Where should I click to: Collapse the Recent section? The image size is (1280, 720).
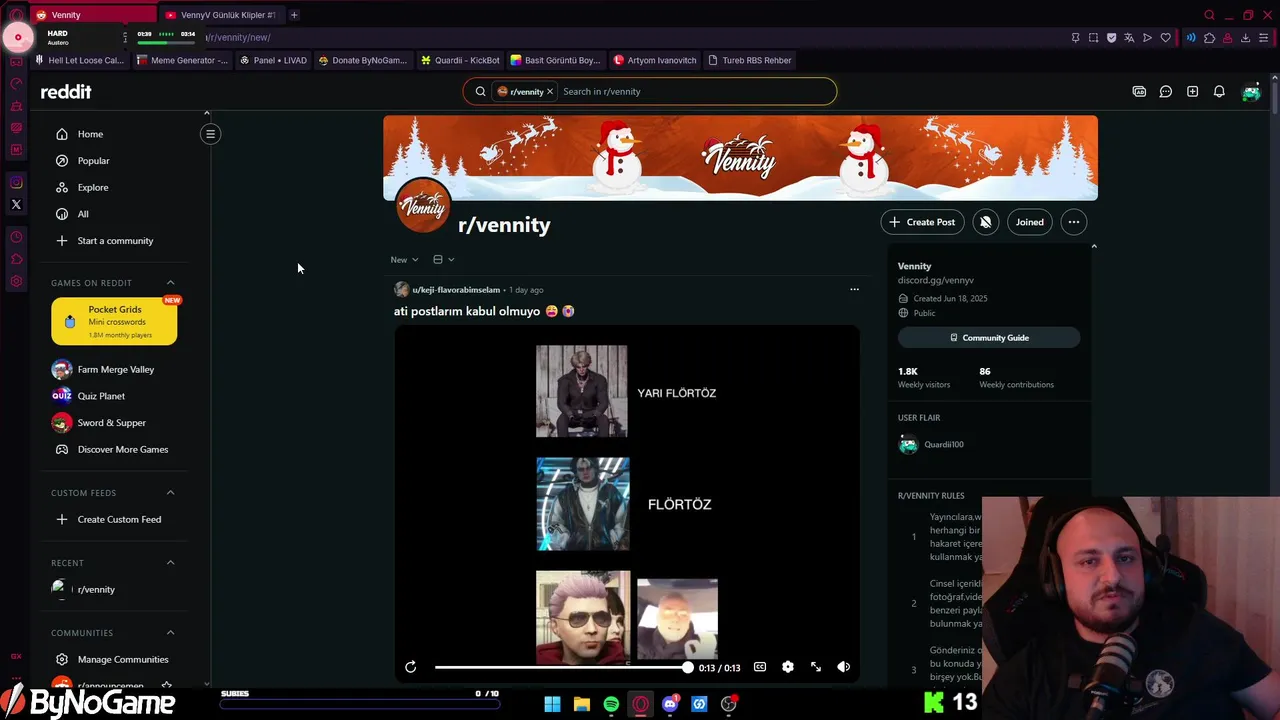(170, 563)
